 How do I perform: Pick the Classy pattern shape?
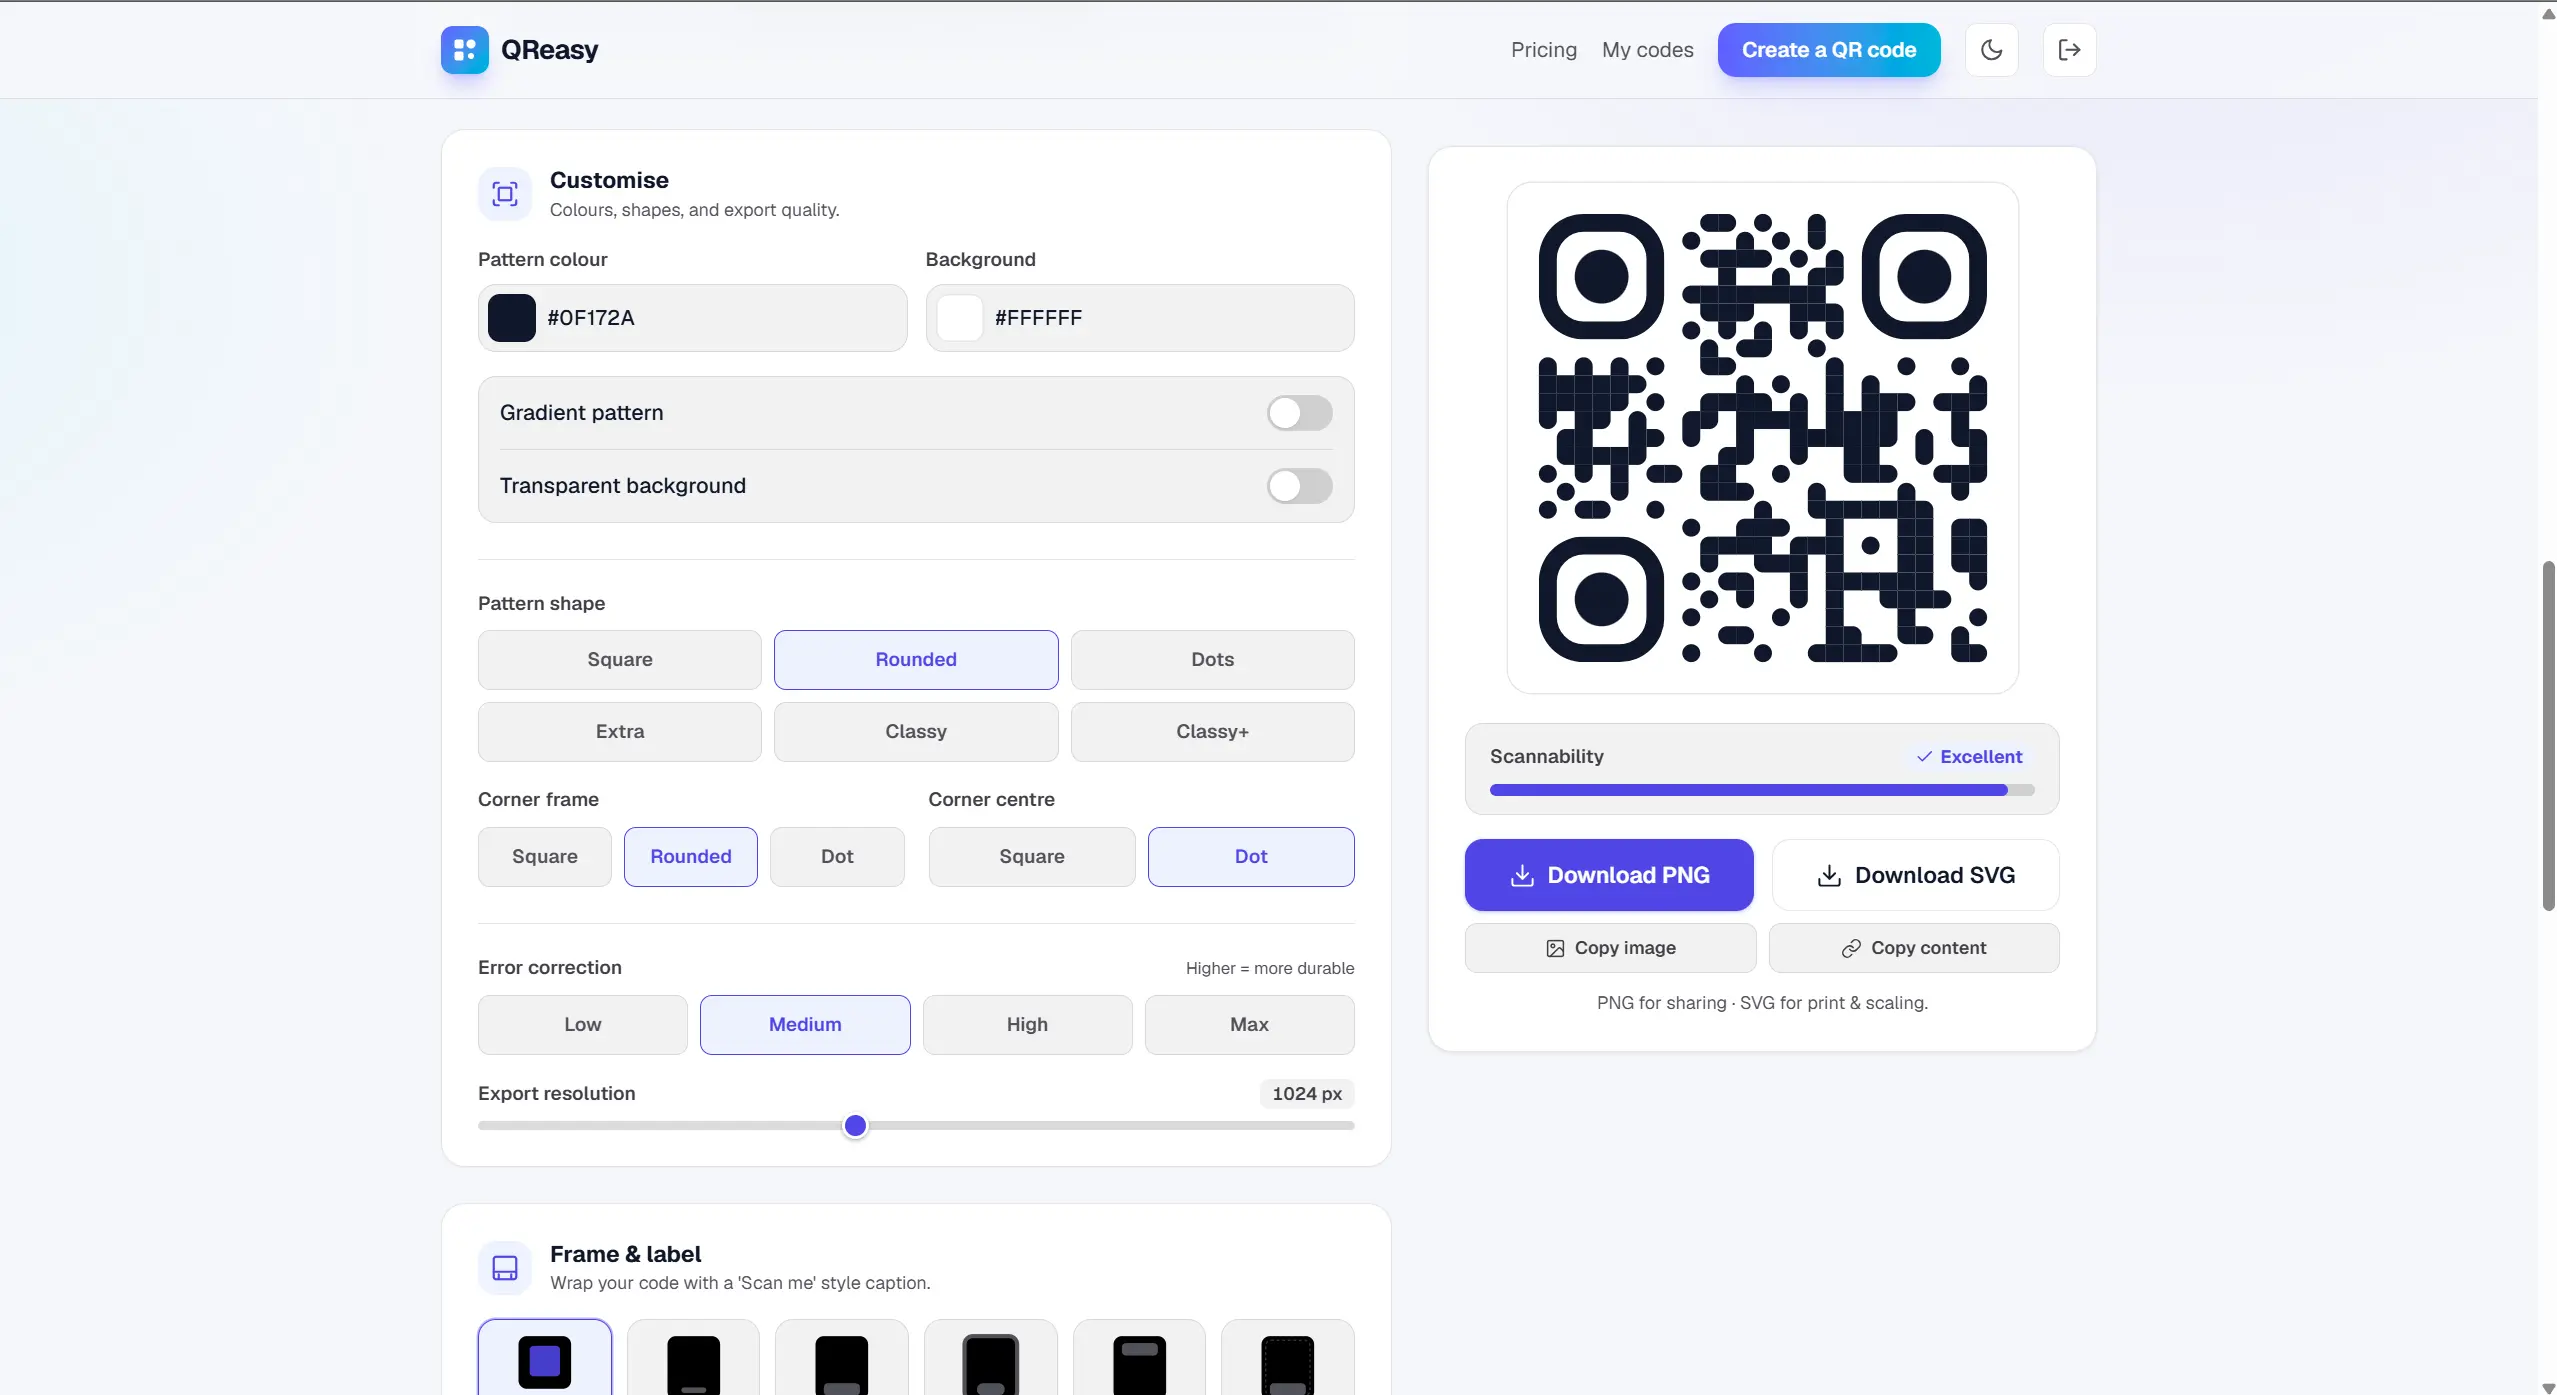[916, 732]
